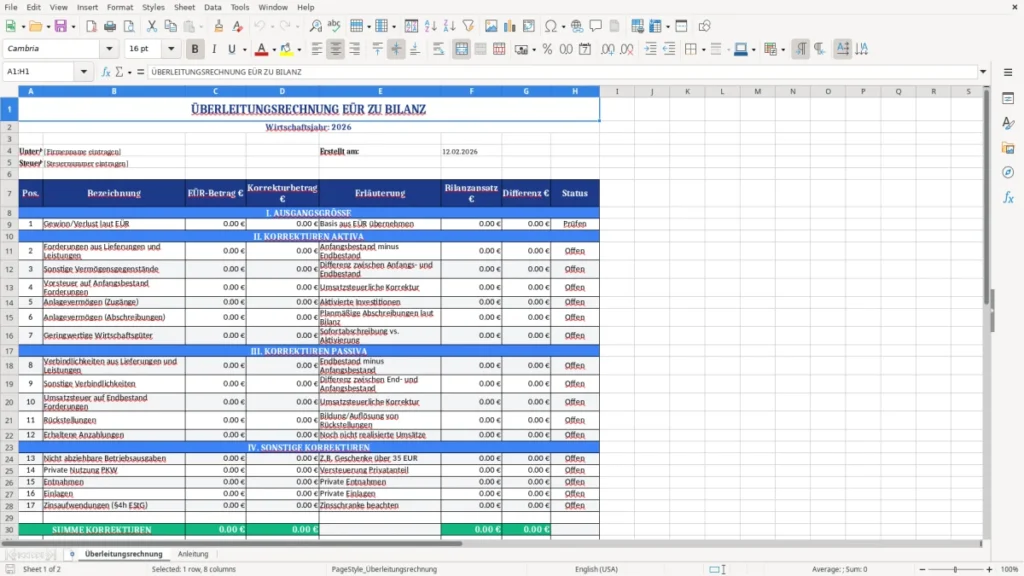
Task: Toggle Underline formatting
Action: [x=231, y=49]
